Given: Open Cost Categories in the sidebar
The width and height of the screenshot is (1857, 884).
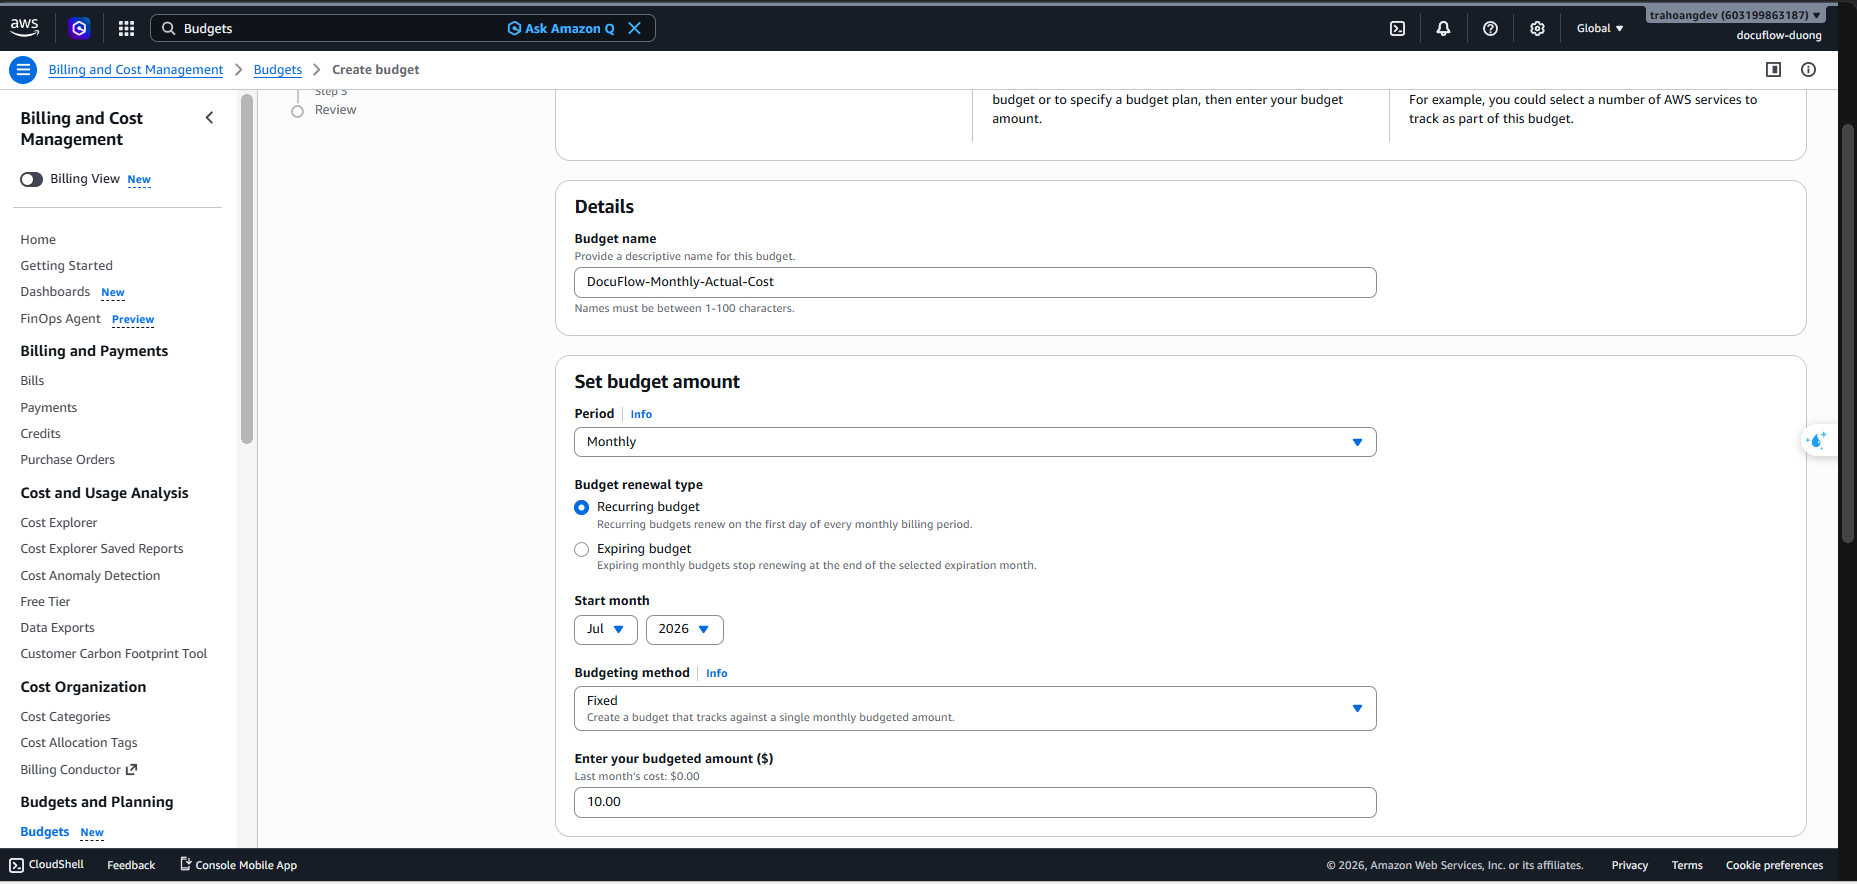Looking at the screenshot, I should coord(65,717).
